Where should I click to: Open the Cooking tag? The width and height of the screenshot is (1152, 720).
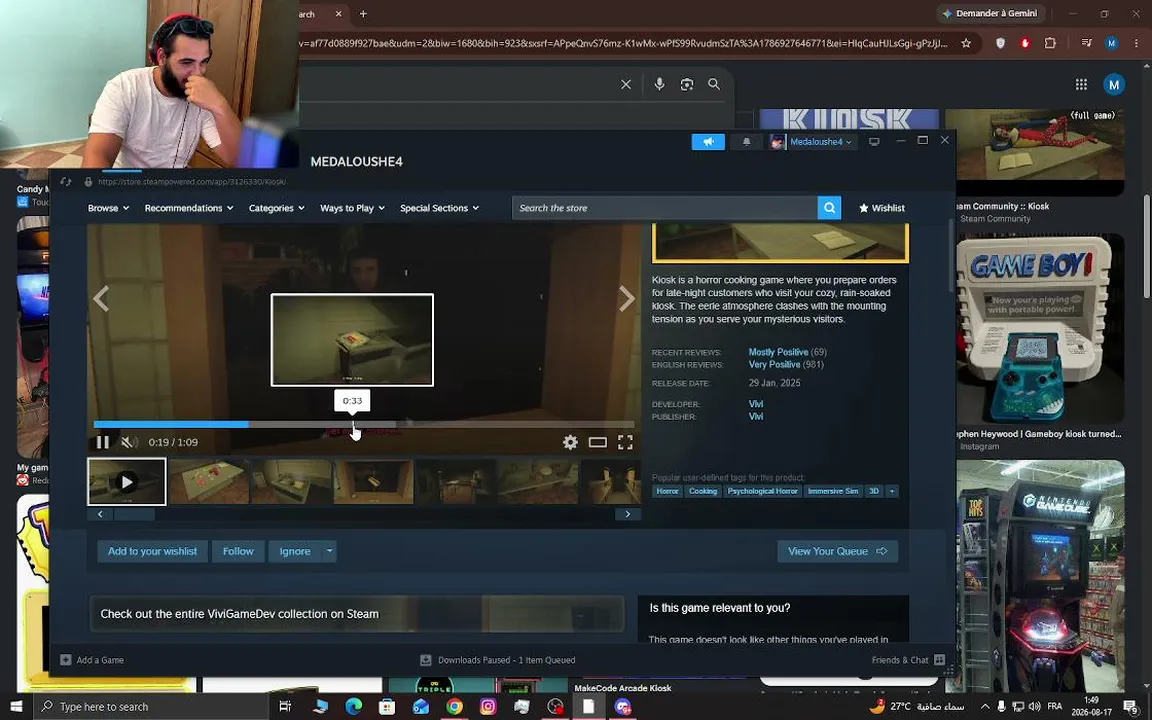pos(702,491)
